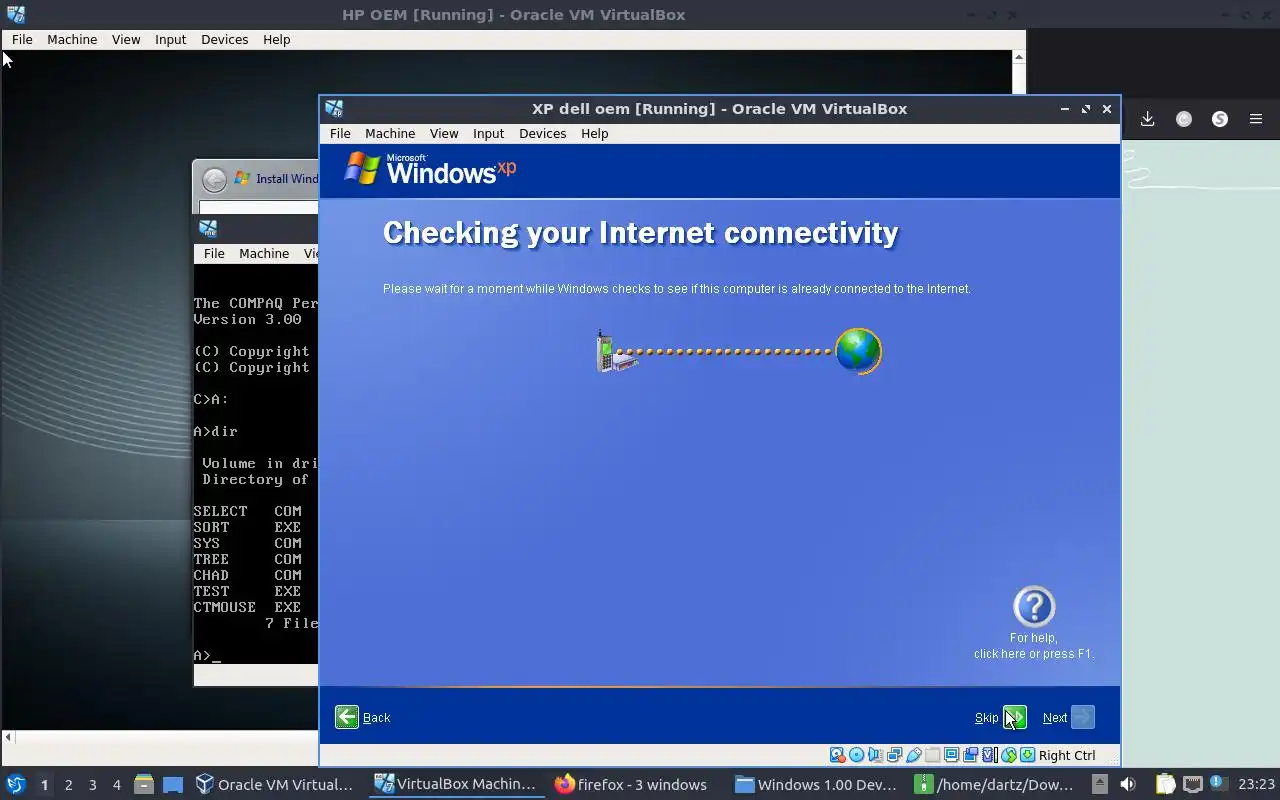Open View menu in XP dell oem window
The height and width of the screenshot is (800, 1280).
point(444,133)
